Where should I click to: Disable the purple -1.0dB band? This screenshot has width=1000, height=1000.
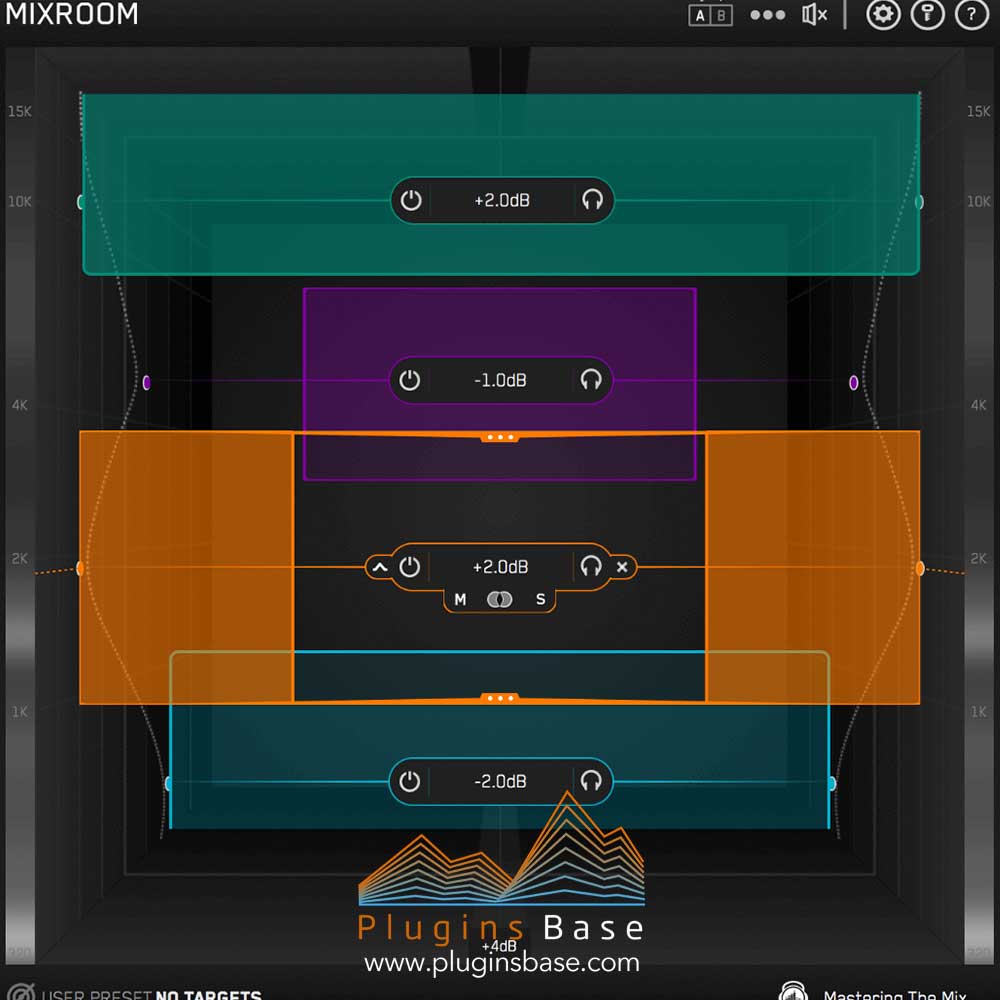410,381
